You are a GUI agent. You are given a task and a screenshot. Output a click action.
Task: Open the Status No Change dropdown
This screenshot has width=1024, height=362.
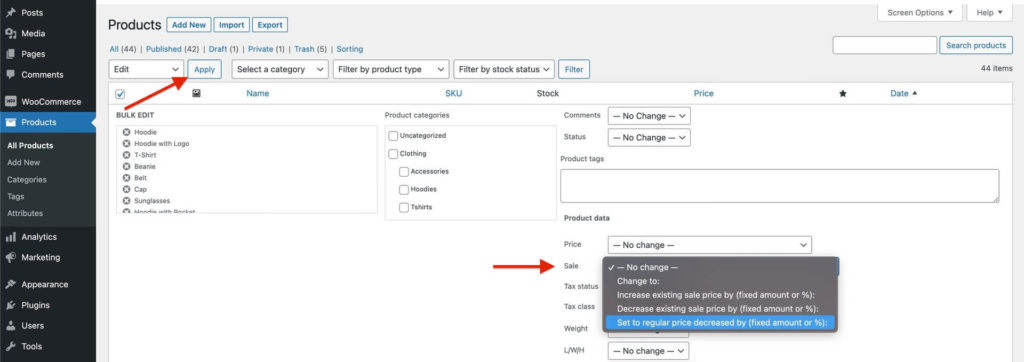649,138
